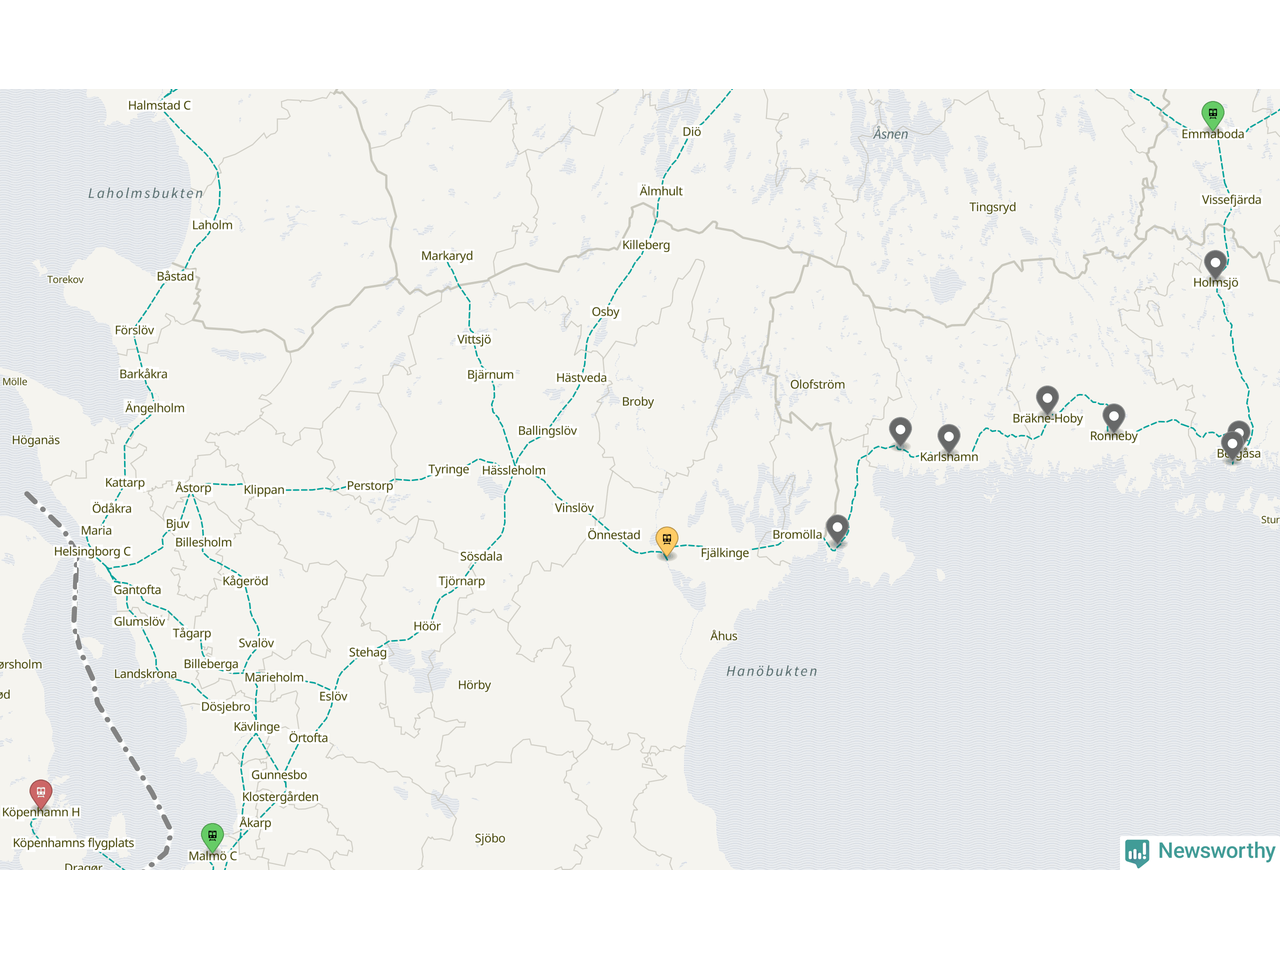Select the grey pin at Bräkne-Hoby
Viewport: 1280px width, 960px height.
click(1047, 401)
